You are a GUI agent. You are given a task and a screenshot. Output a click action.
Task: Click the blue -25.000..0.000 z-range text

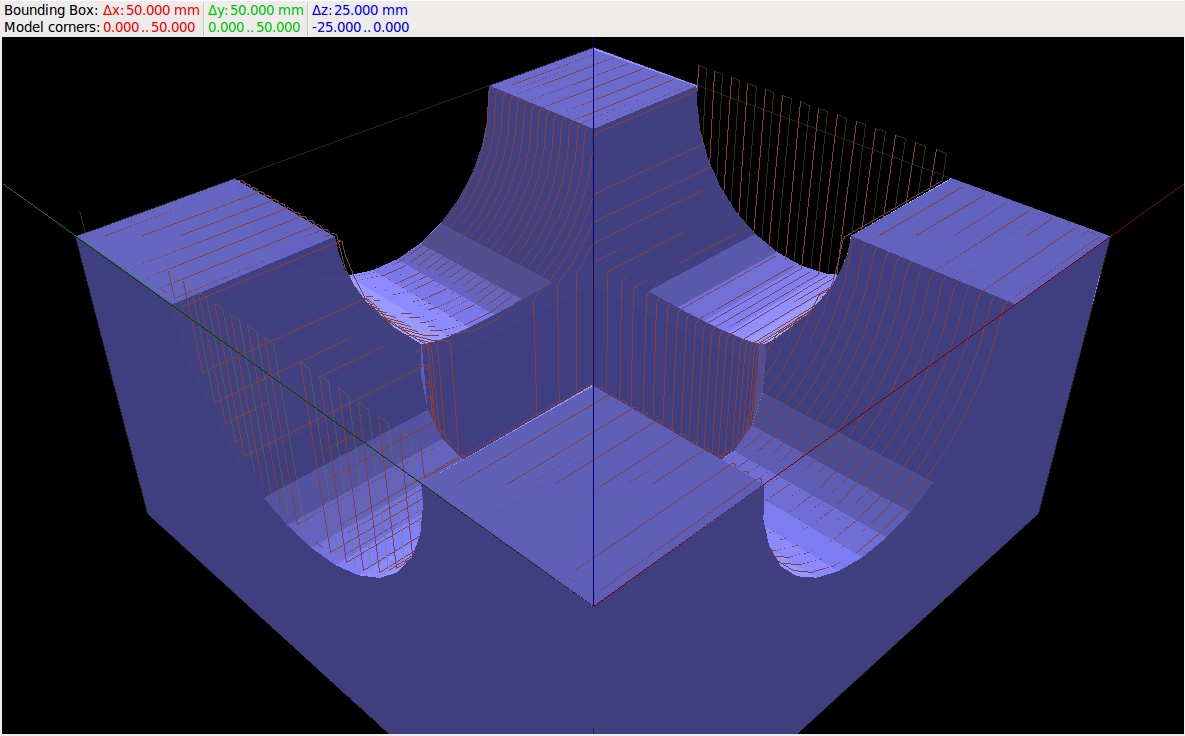pos(360,27)
